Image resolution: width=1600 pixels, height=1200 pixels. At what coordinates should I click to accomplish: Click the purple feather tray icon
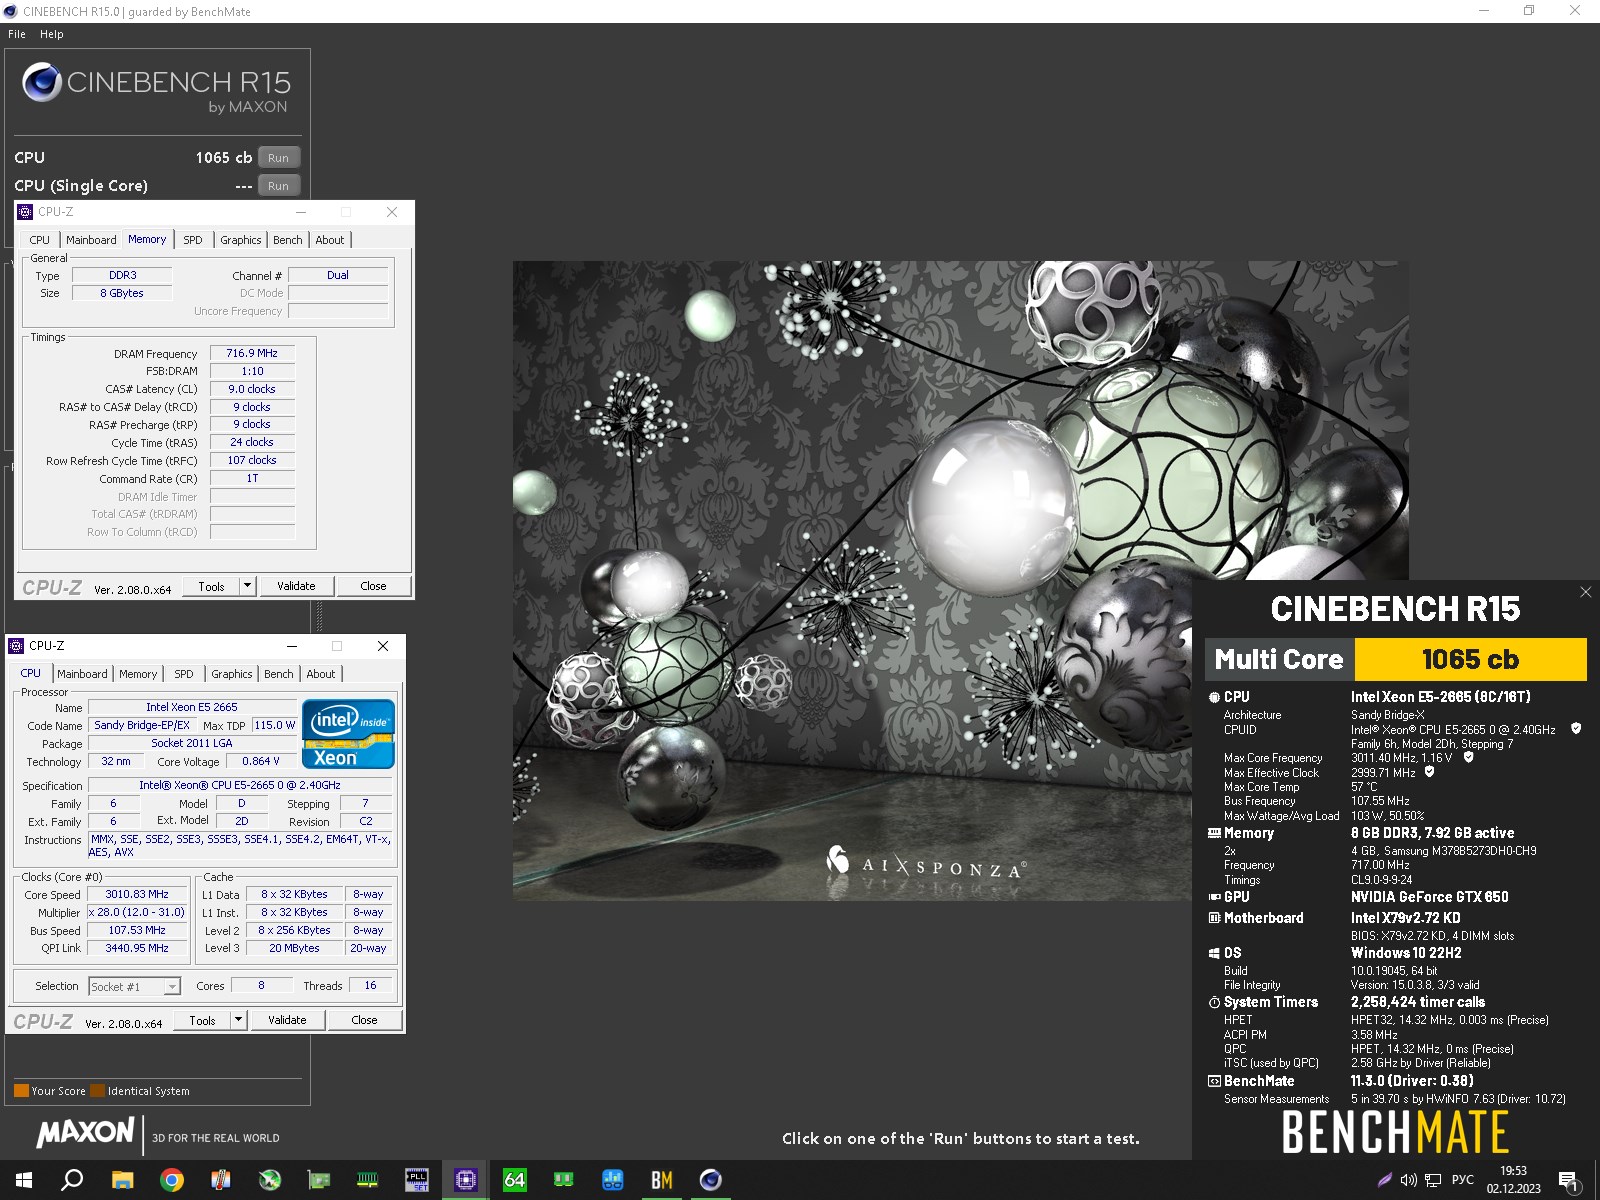pyautogui.click(x=1385, y=1180)
